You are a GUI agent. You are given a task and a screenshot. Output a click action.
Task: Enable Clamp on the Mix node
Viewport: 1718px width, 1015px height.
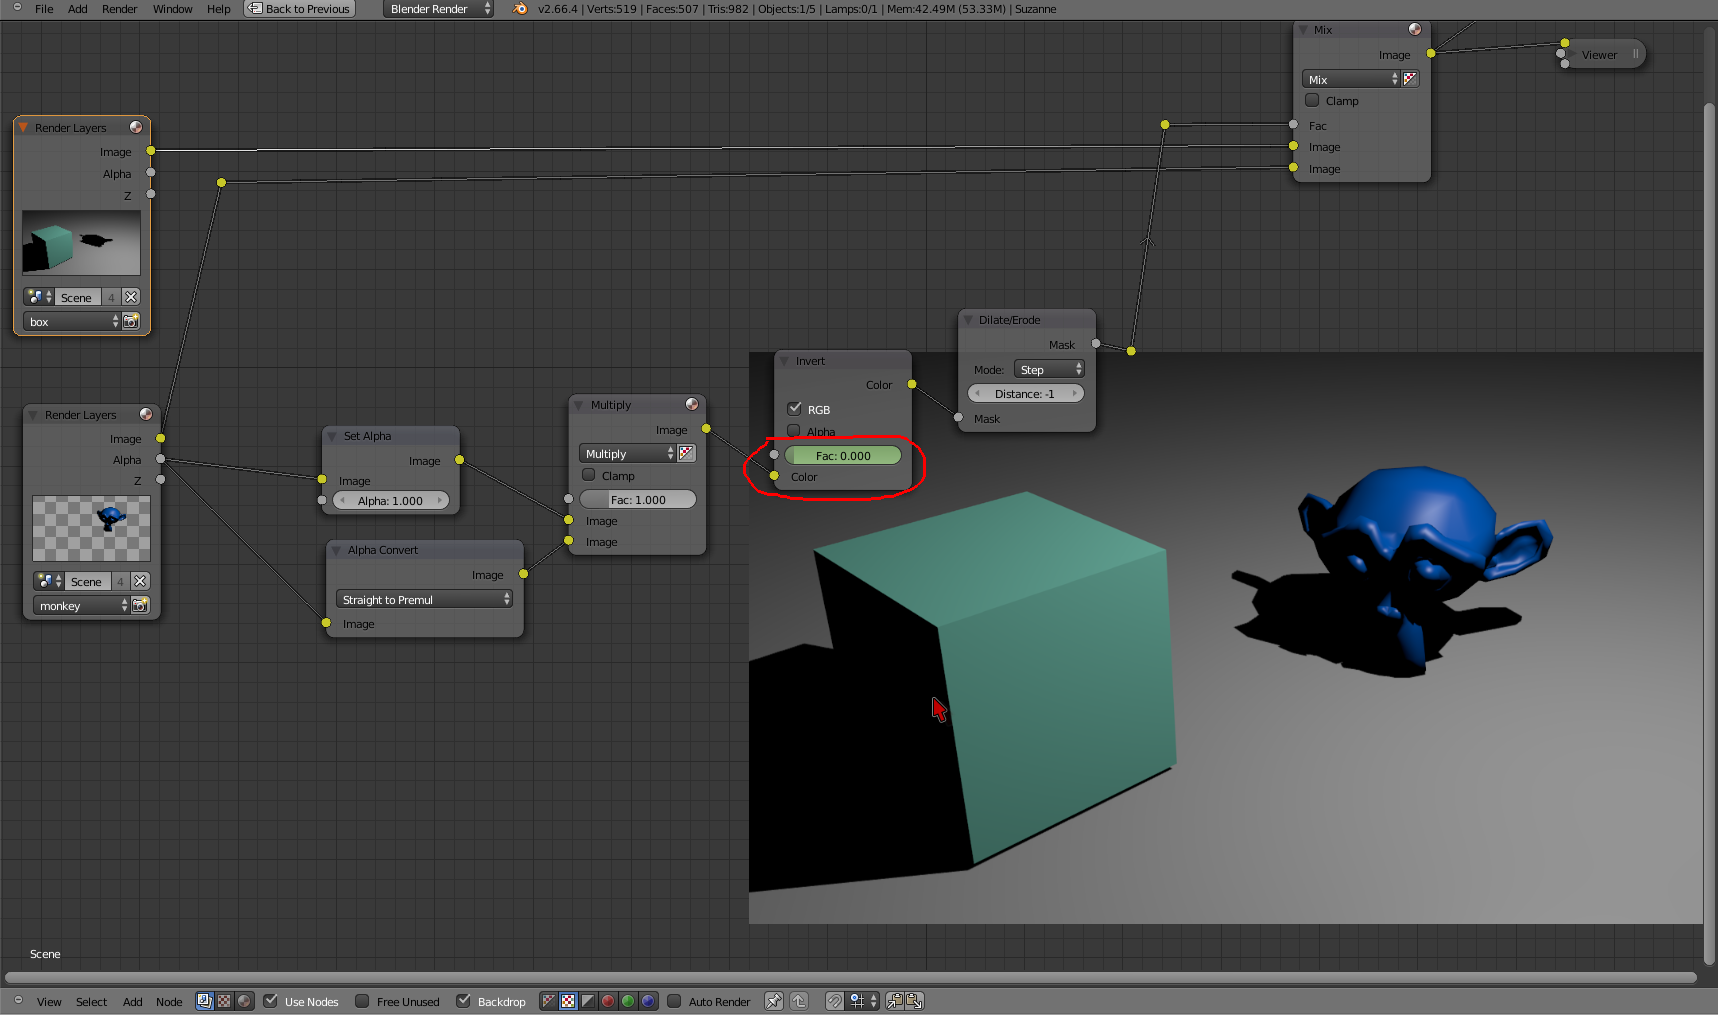(x=1312, y=100)
